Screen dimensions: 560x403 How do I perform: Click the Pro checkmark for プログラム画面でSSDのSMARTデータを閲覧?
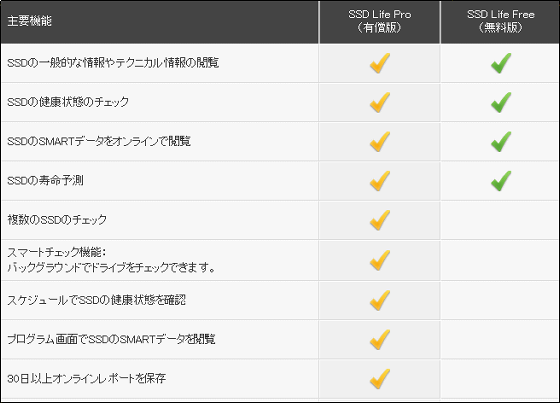tap(380, 339)
